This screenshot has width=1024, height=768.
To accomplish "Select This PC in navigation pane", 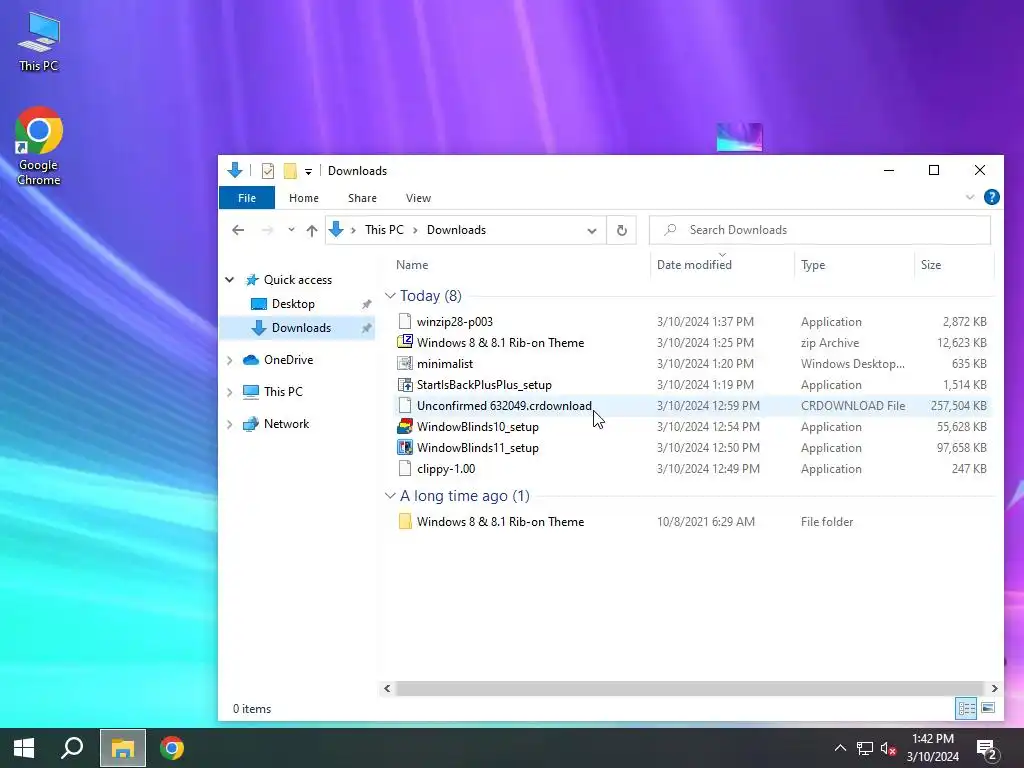I will [283, 392].
